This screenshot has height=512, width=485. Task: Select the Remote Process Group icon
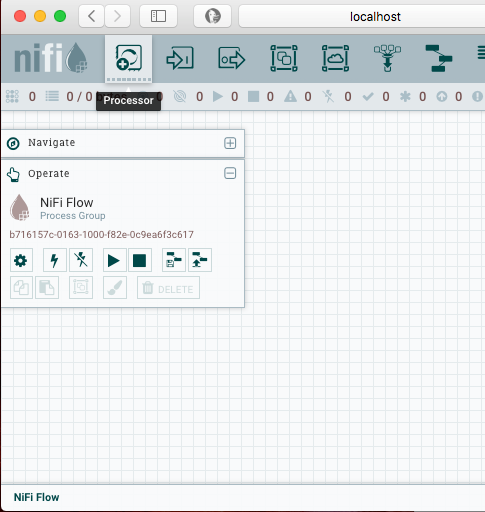pyautogui.click(x=335, y=58)
